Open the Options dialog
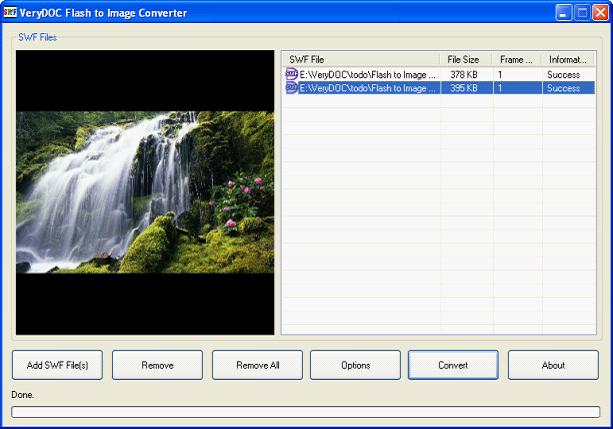Image resolution: width=613 pixels, height=429 pixels. tap(355, 365)
